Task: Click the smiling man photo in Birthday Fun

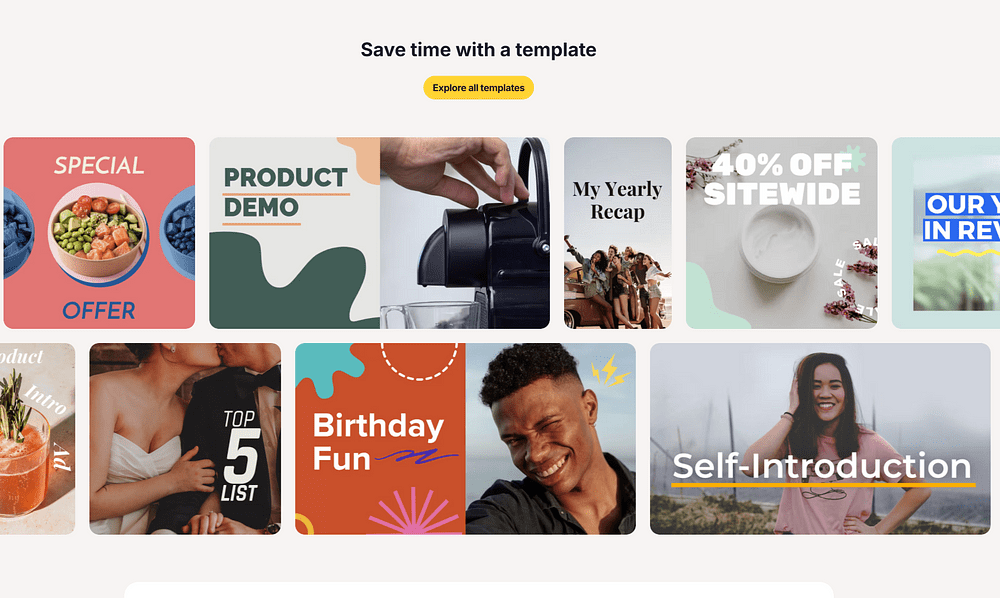Action: point(551,439)
